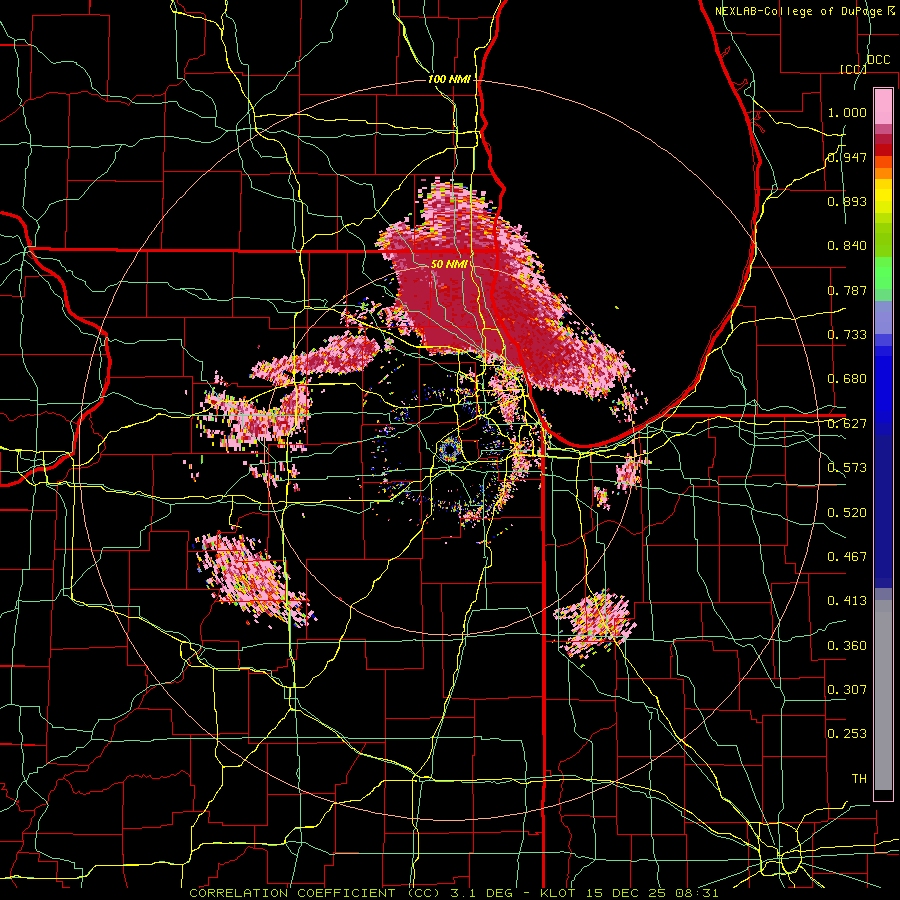Select the 0.253 scale value

click(x=847, y=734)
